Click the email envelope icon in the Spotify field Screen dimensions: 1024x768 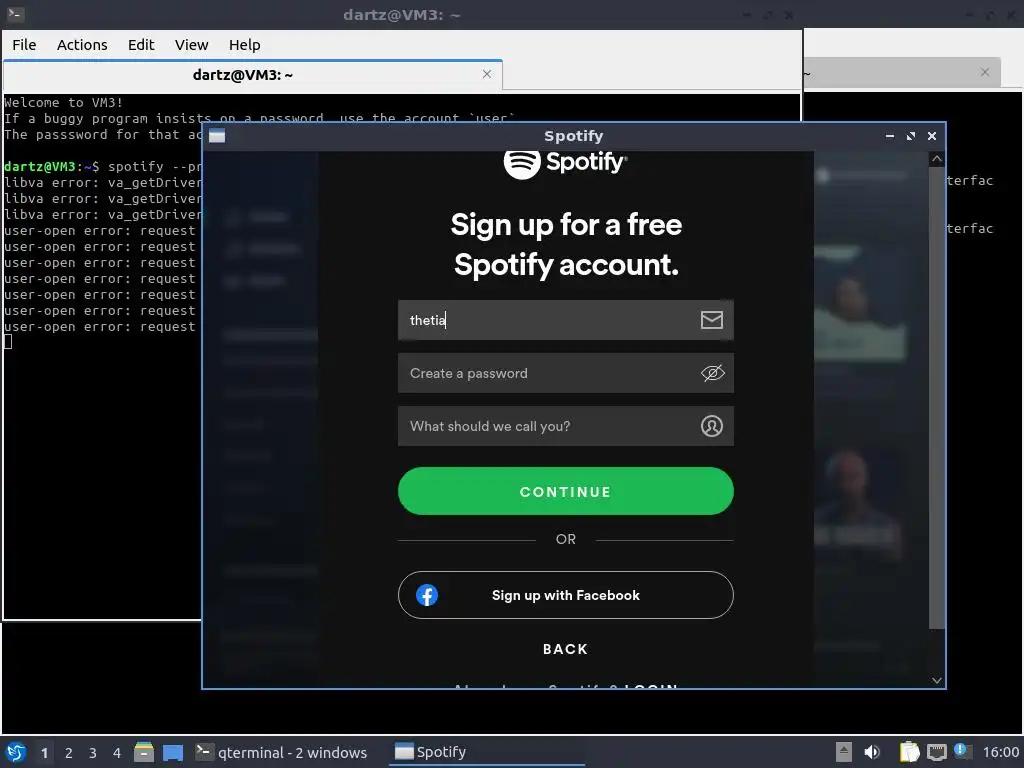point(711,320)
